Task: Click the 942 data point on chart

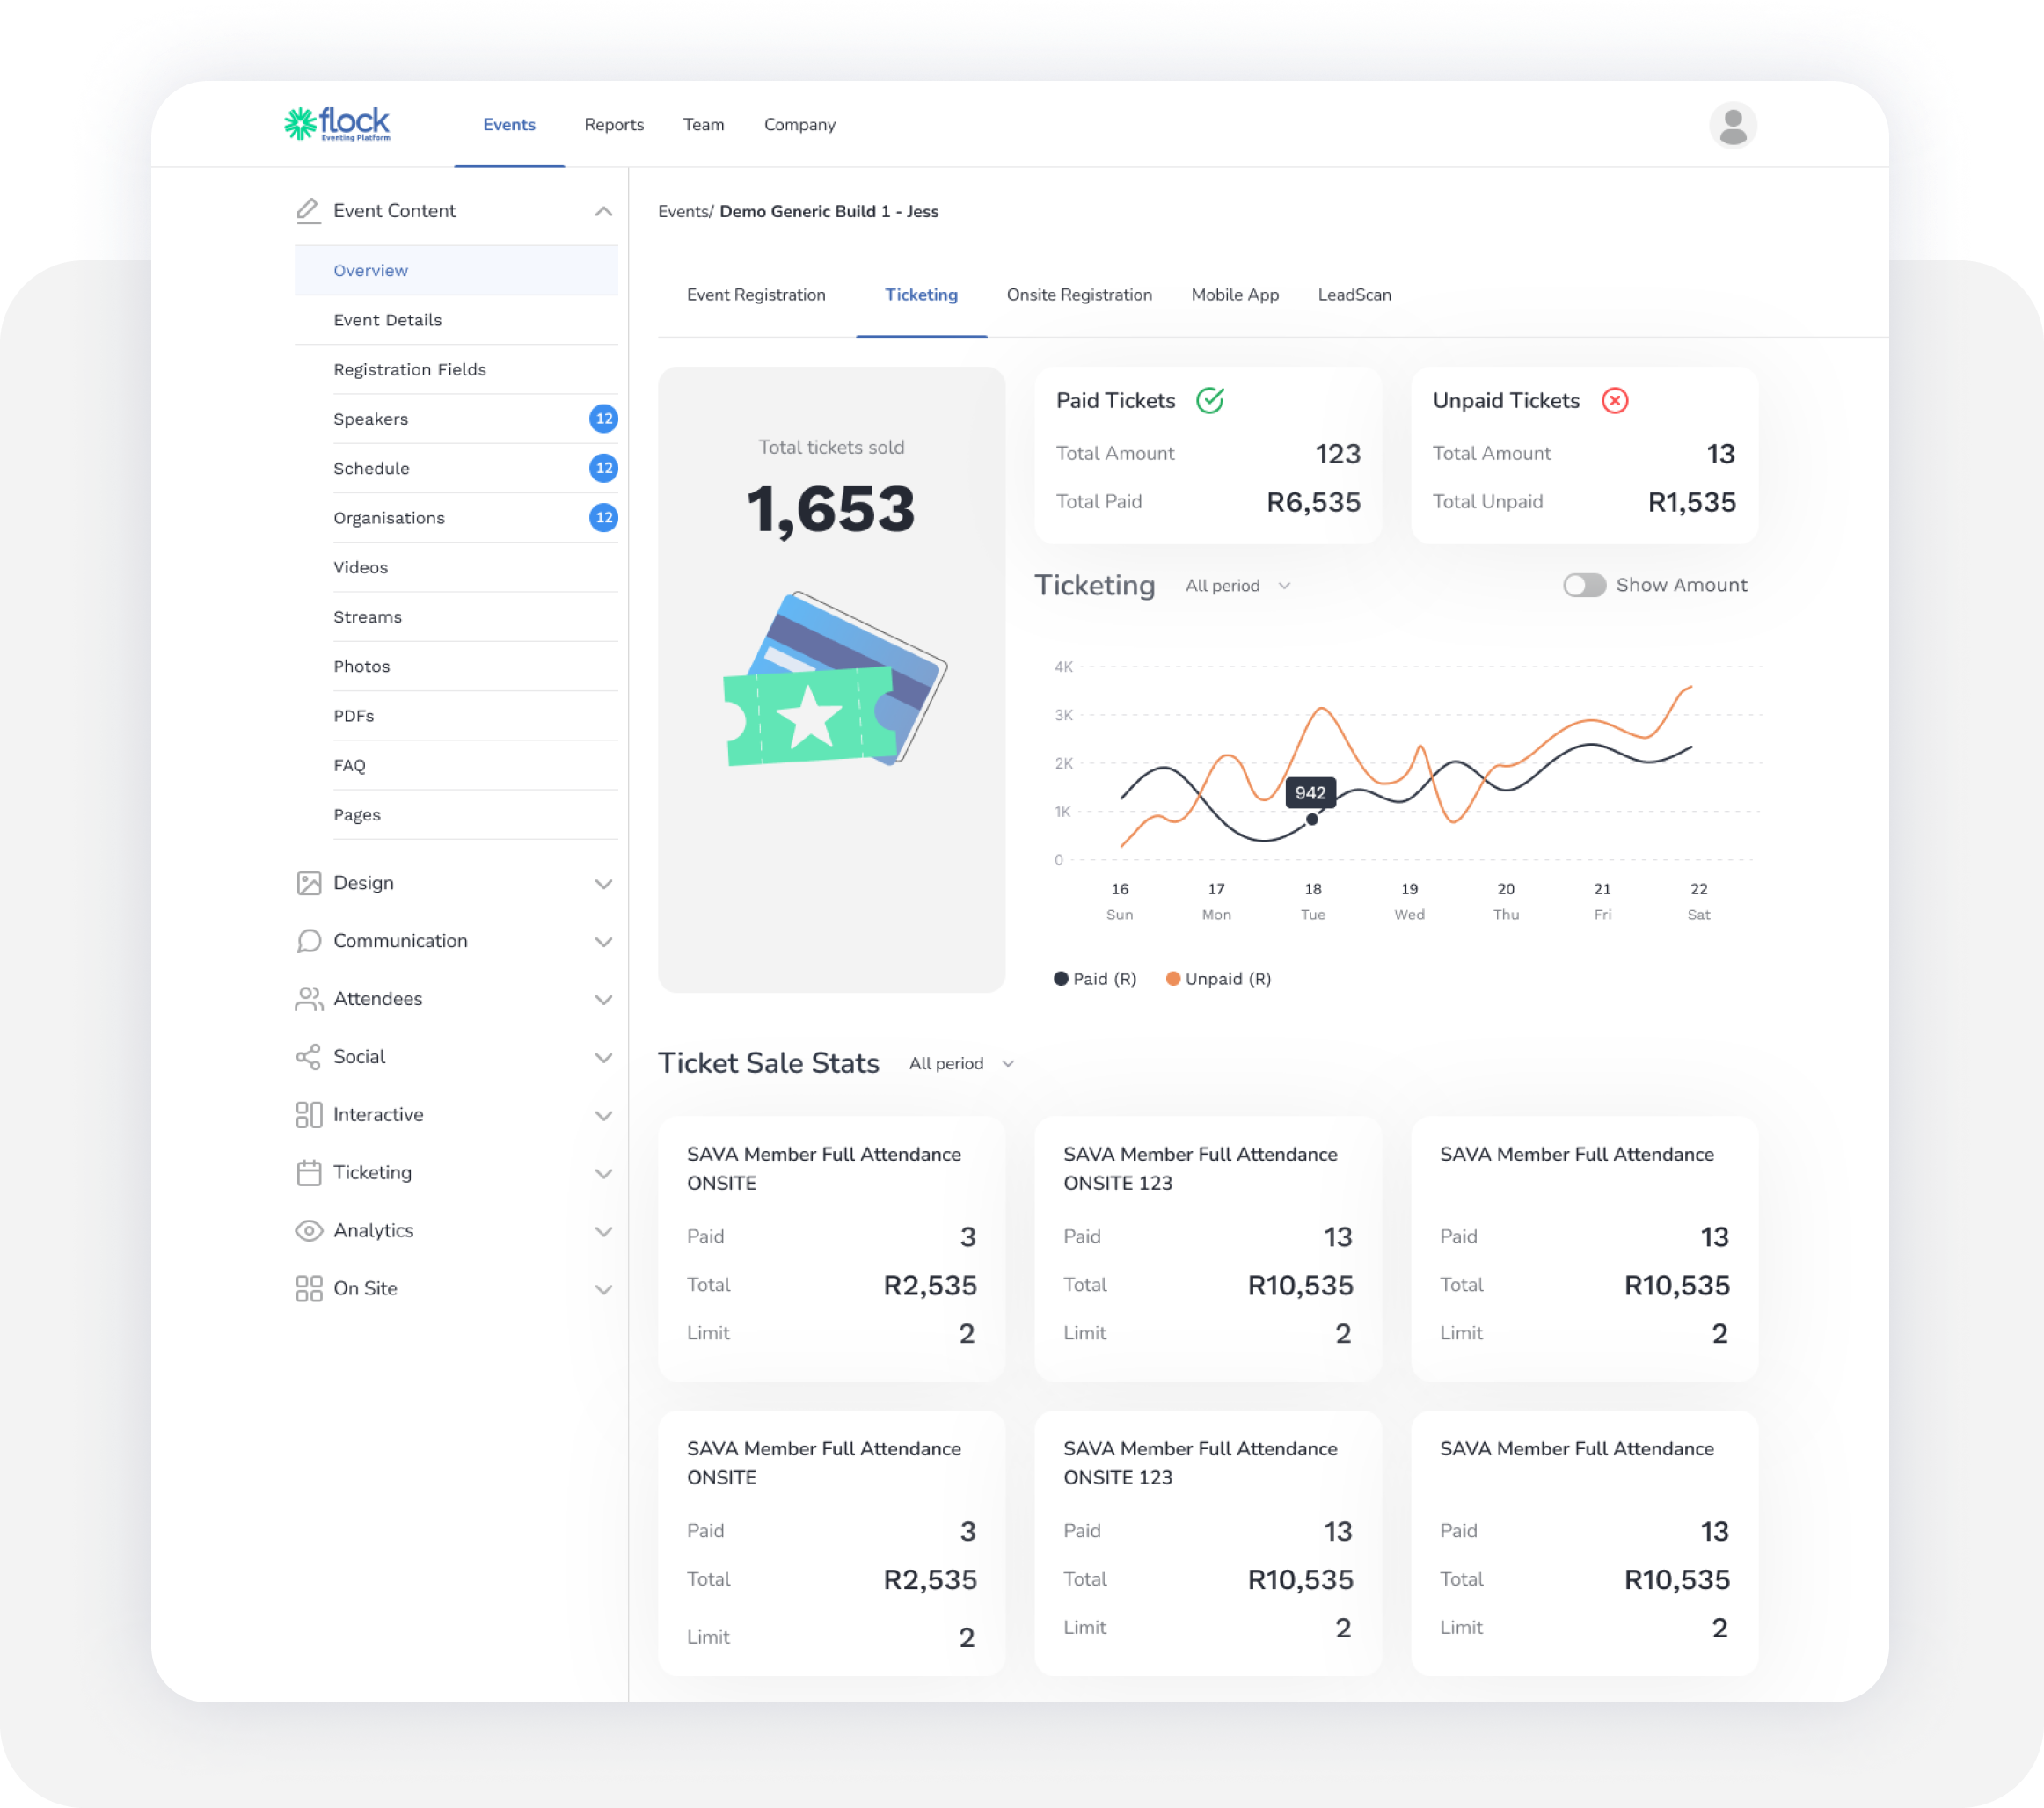Action: [1312, 819]
